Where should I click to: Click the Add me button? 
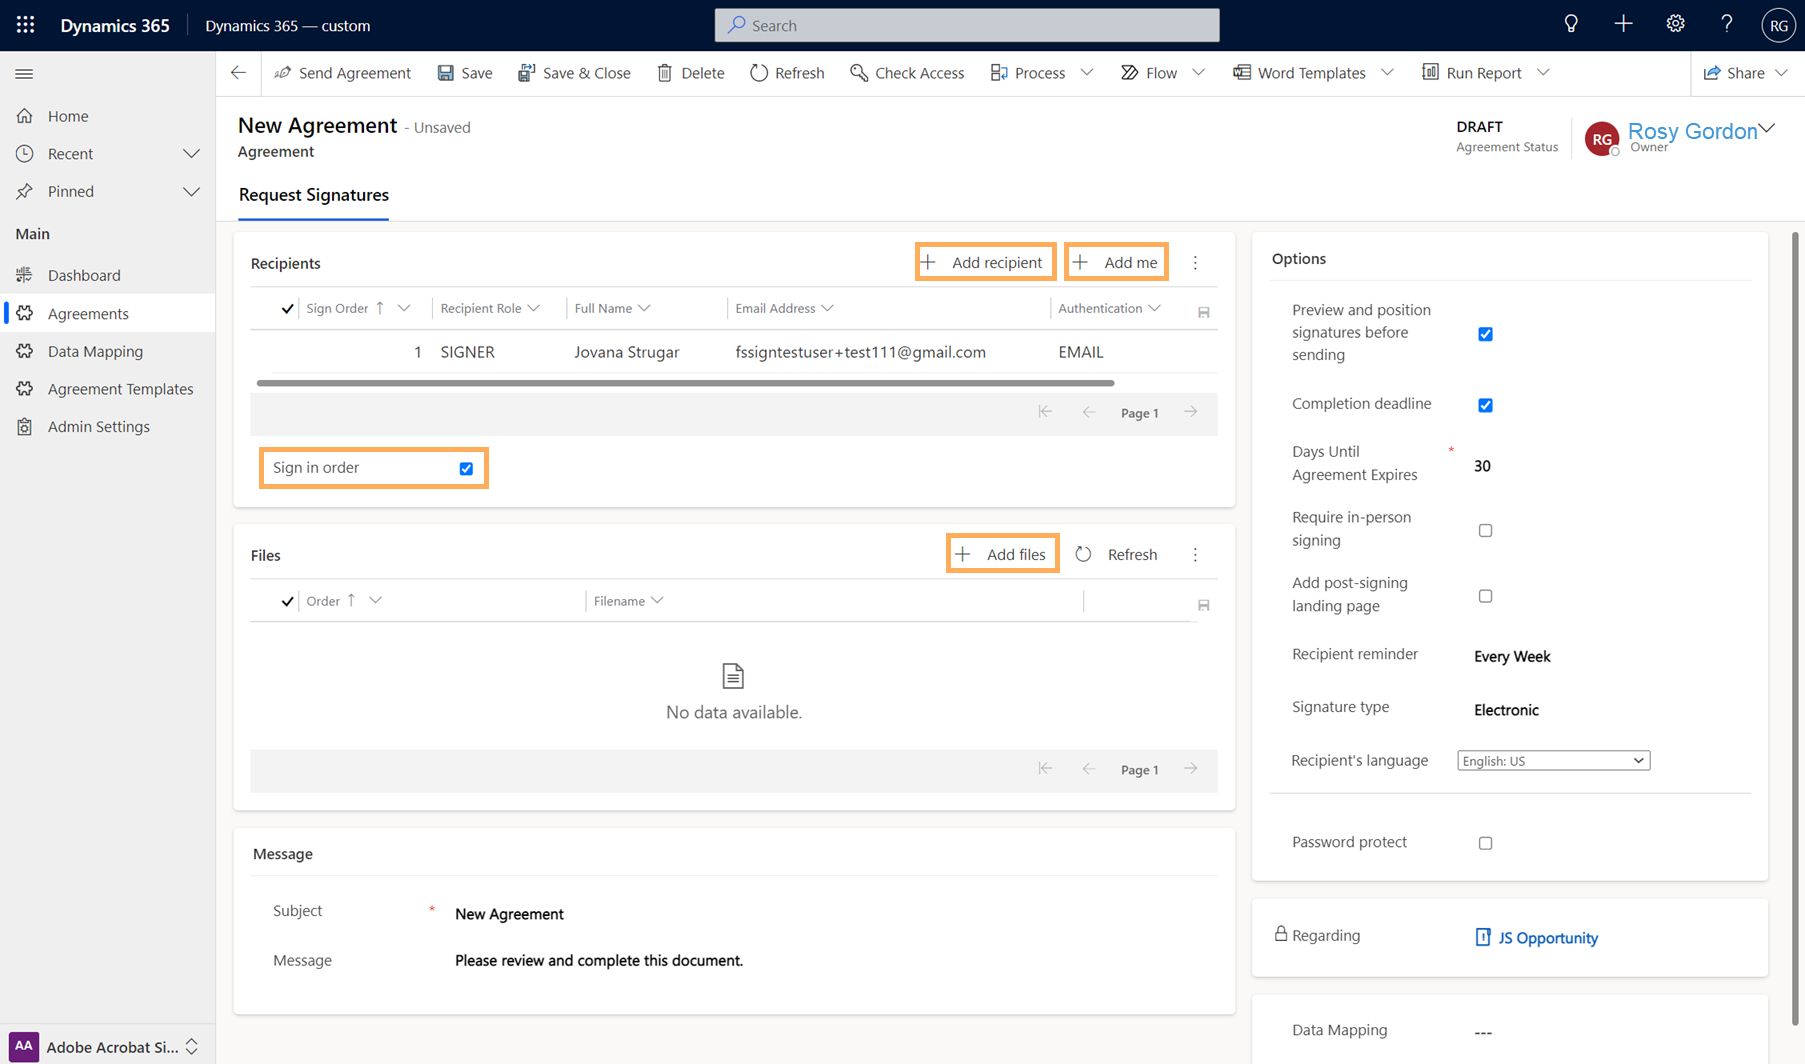(1117, 262)
